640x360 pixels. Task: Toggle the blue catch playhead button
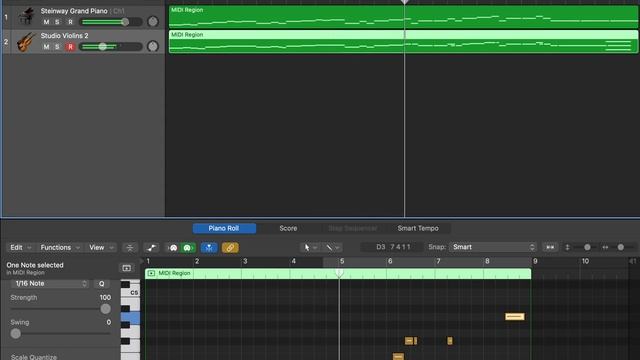coord(209,247)
